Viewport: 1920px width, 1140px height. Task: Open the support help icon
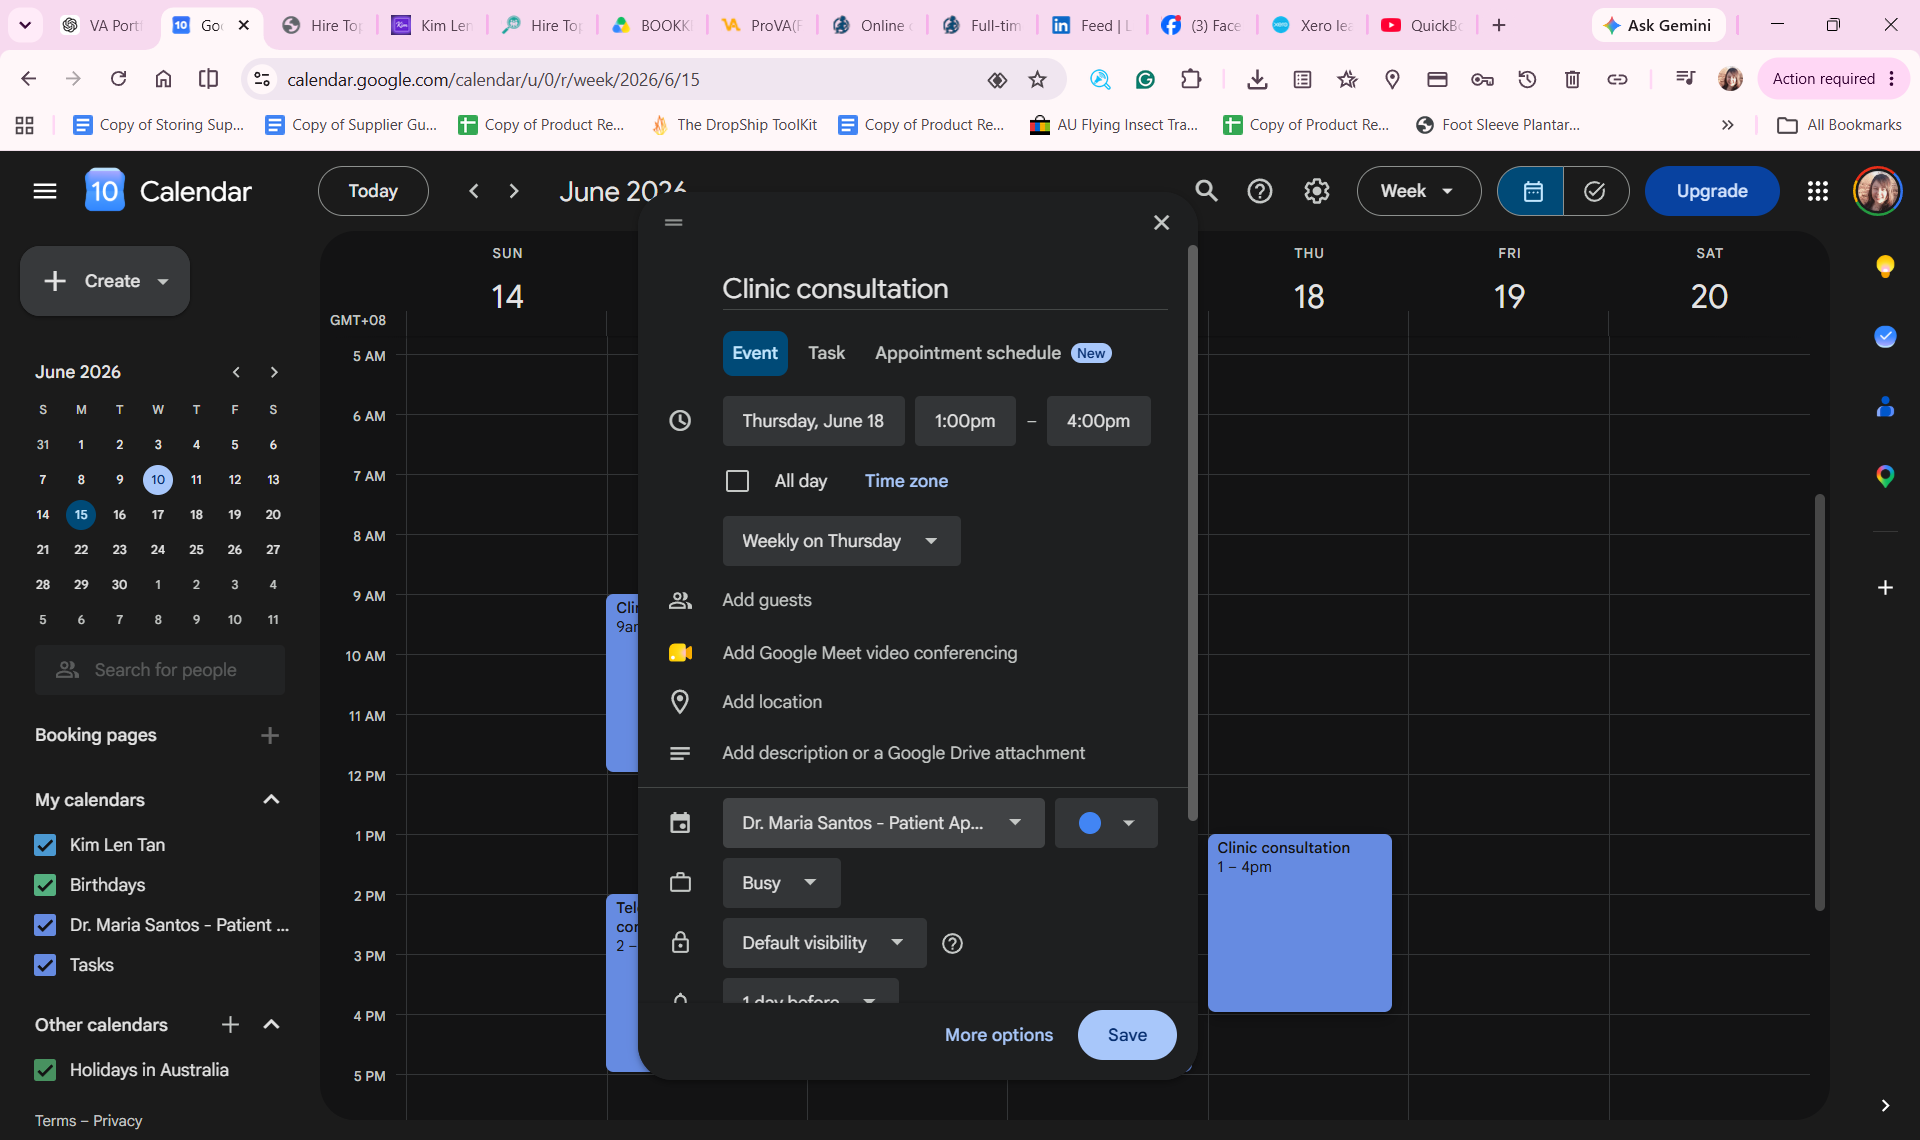click(x=1260, y=191)
